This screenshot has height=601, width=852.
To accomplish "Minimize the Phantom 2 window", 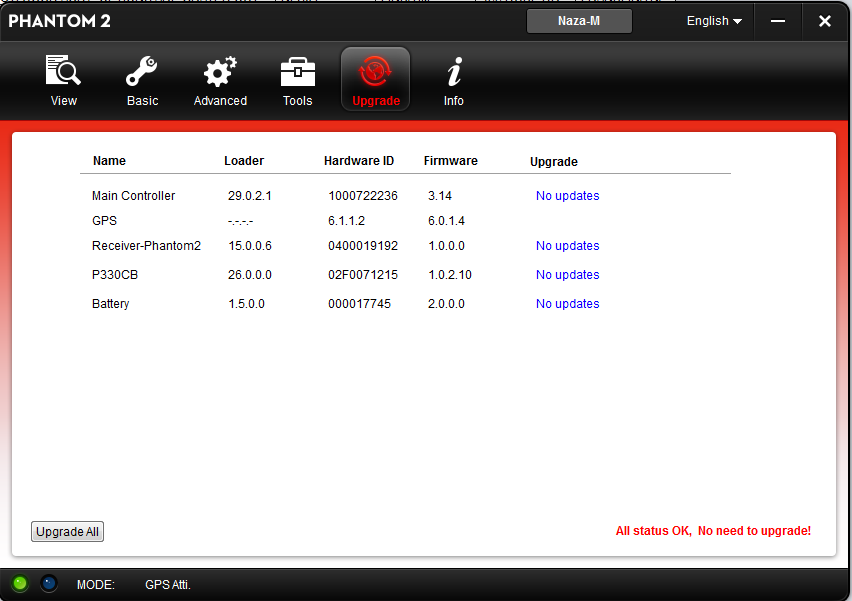I will 778,21.
